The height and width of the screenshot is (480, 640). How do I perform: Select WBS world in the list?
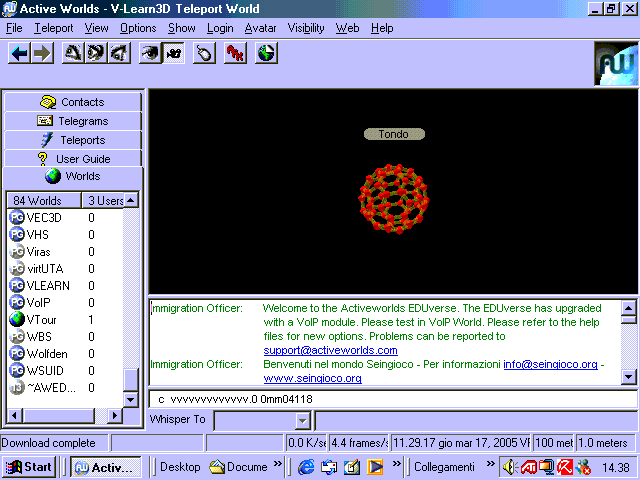click(65, 337)
